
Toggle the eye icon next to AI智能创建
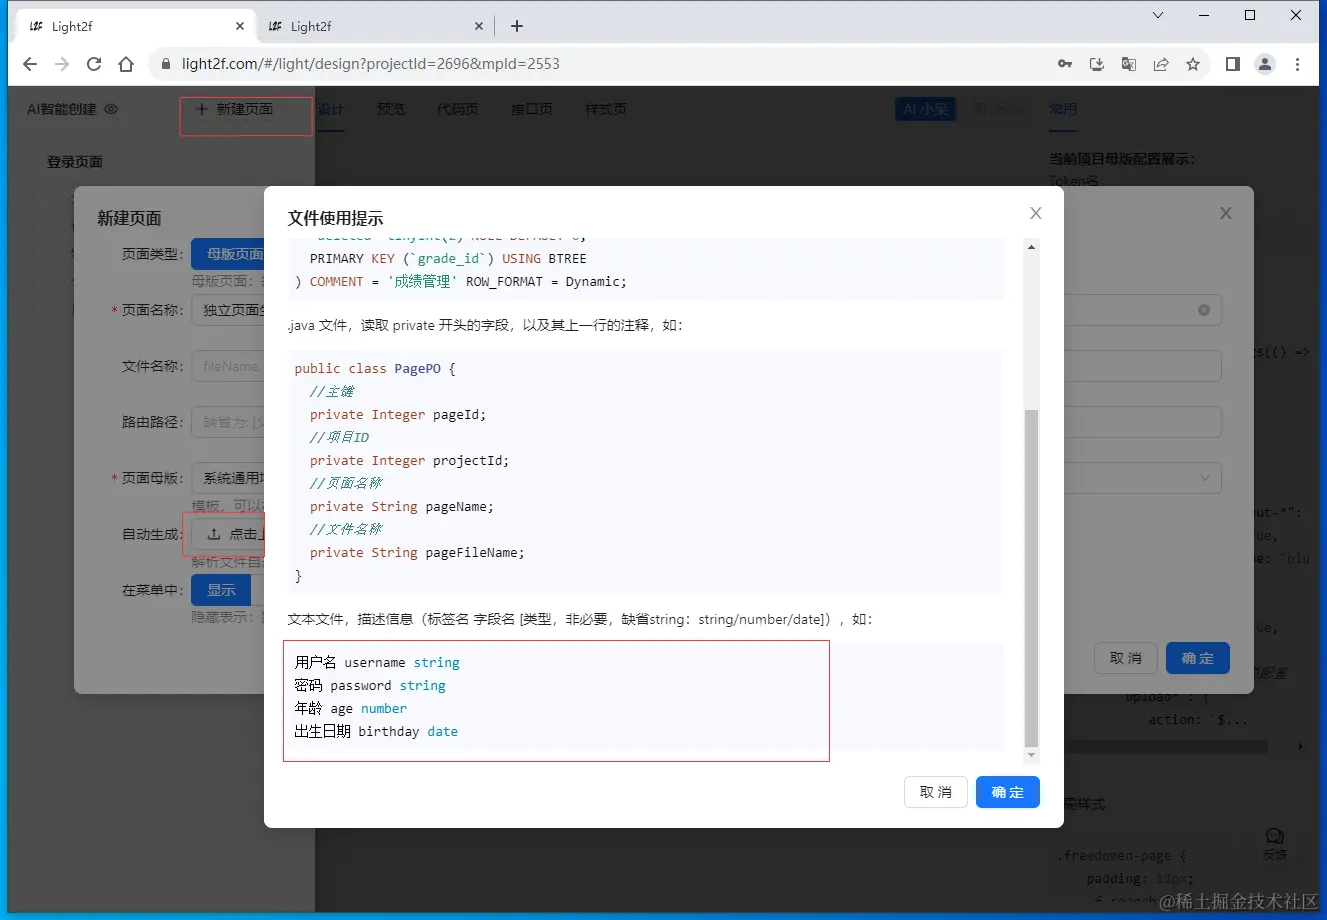pyautogui.click(x=111, y=109)
